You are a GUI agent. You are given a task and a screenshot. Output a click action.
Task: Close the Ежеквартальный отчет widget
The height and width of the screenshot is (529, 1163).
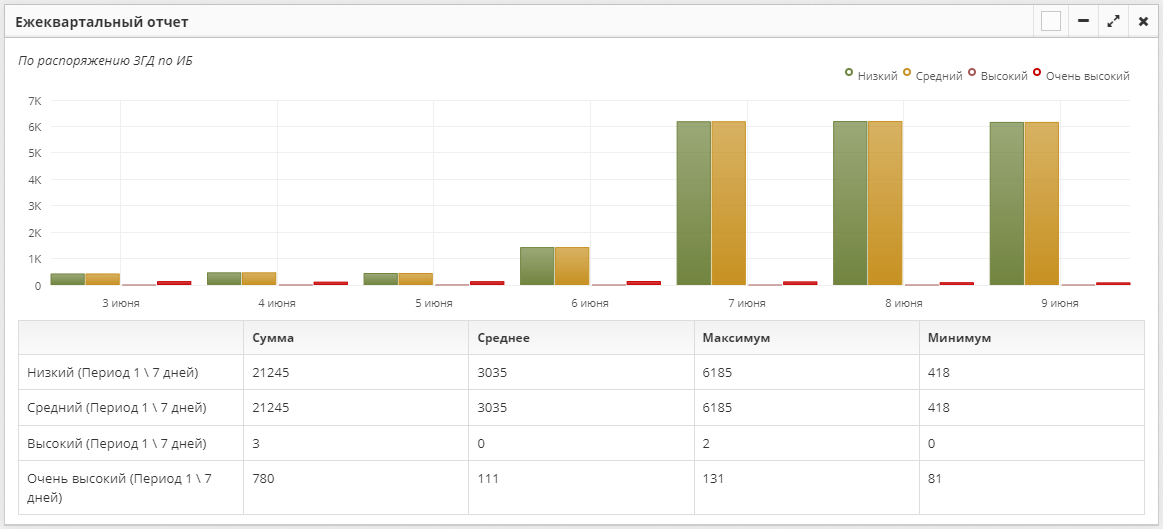[1143, 22]
